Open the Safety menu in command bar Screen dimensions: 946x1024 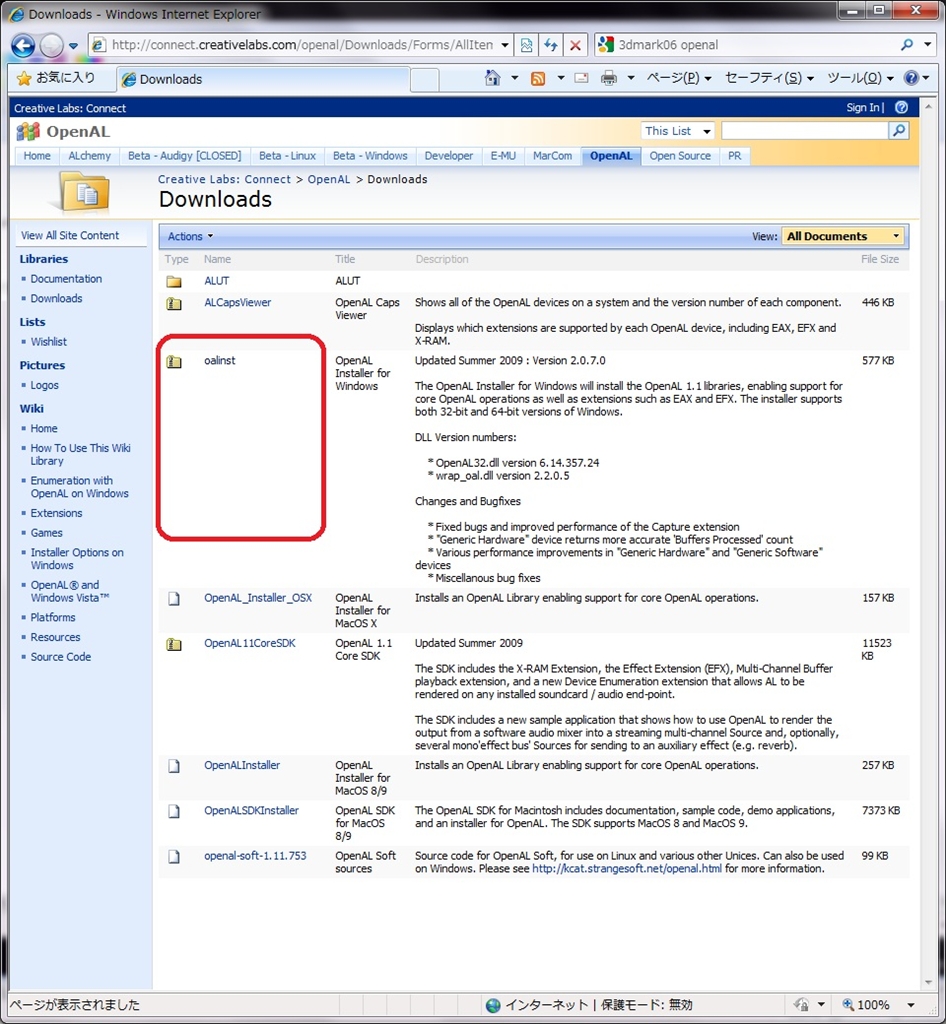pyautogui.click(x=767, y=78)
